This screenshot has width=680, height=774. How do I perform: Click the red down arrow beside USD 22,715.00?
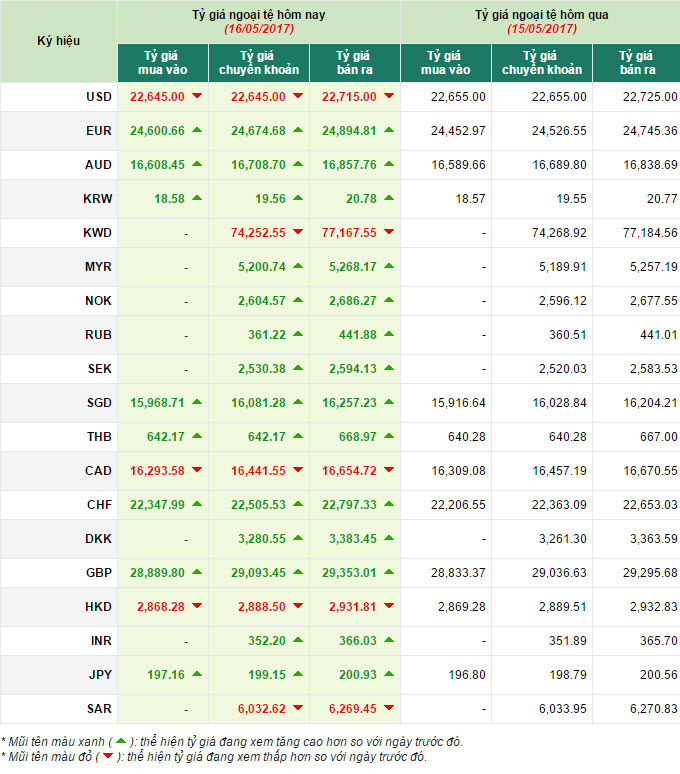389,96
